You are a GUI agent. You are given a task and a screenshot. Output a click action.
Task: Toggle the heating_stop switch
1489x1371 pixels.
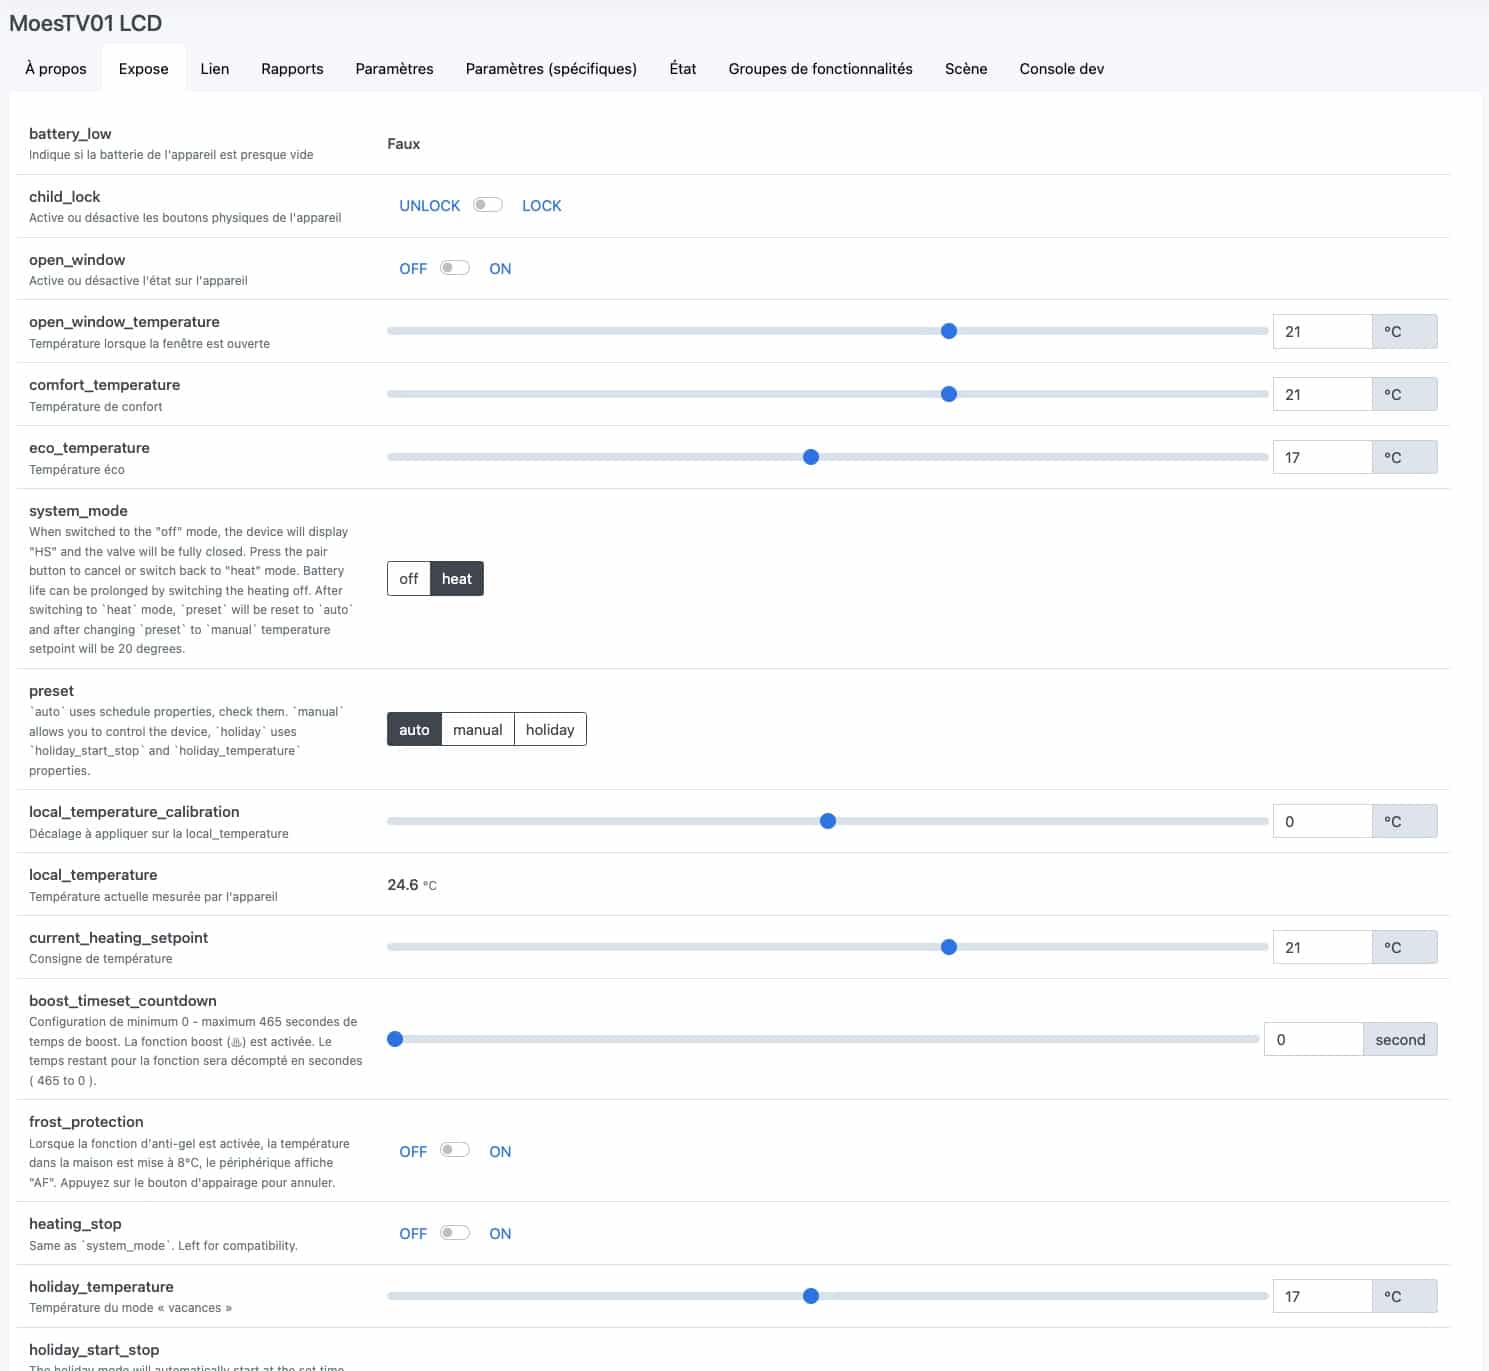455,1233
